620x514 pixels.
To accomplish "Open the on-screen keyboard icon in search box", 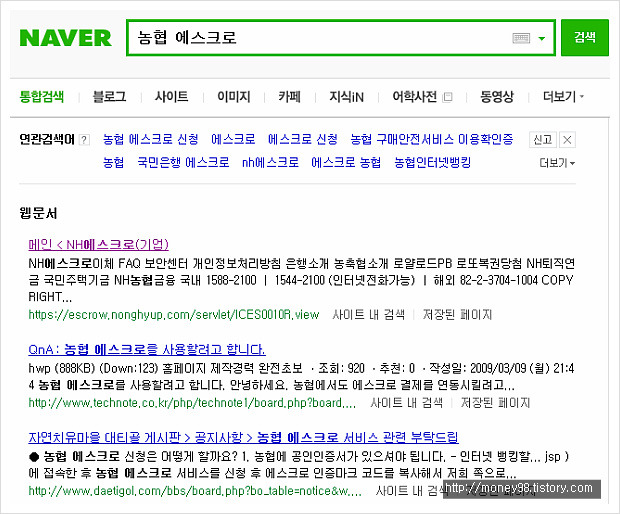I will tap(521, 38).
